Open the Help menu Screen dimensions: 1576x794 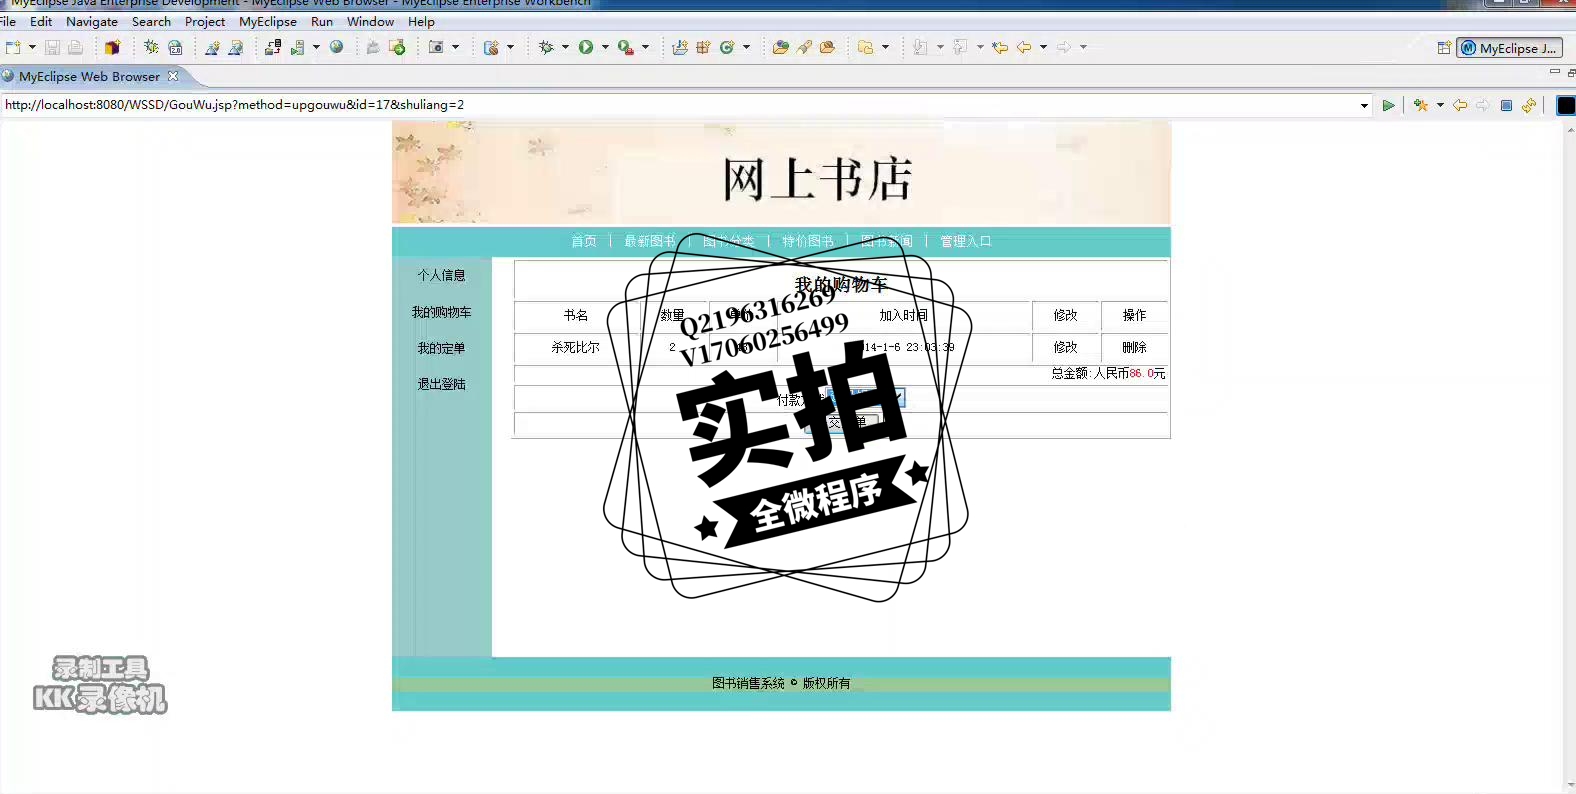pos(421,21)
